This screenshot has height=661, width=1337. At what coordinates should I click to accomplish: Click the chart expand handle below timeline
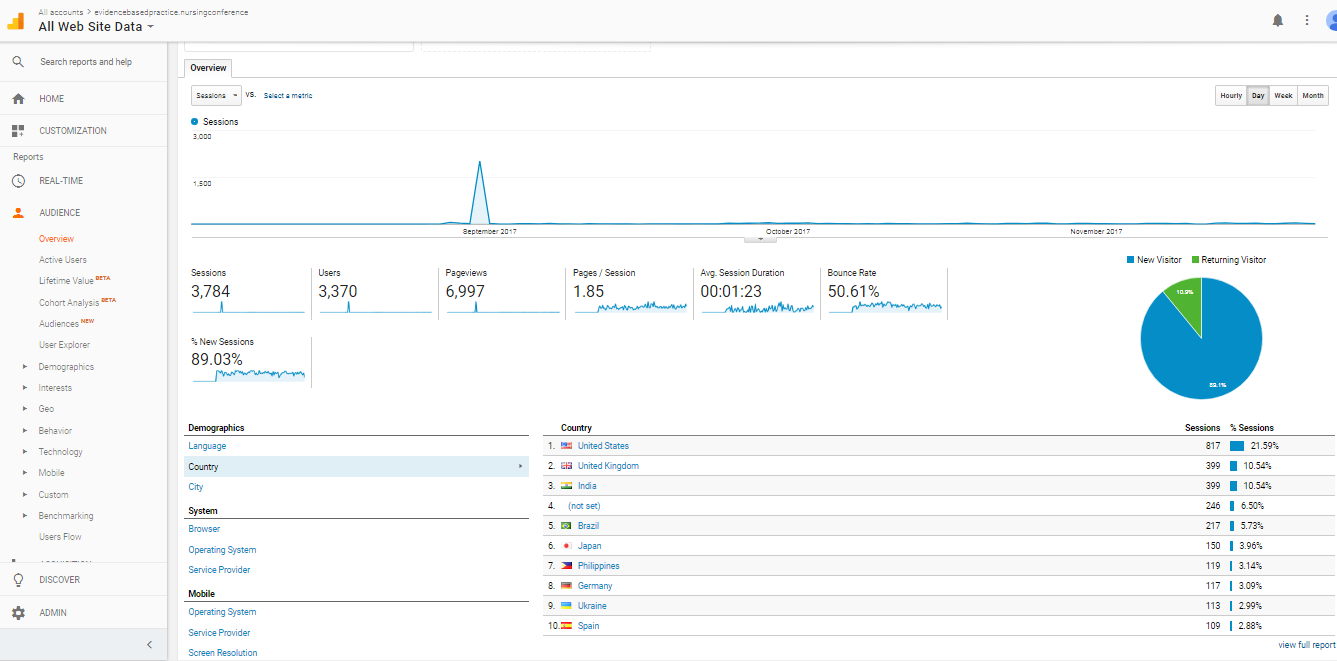pos(761,239)
